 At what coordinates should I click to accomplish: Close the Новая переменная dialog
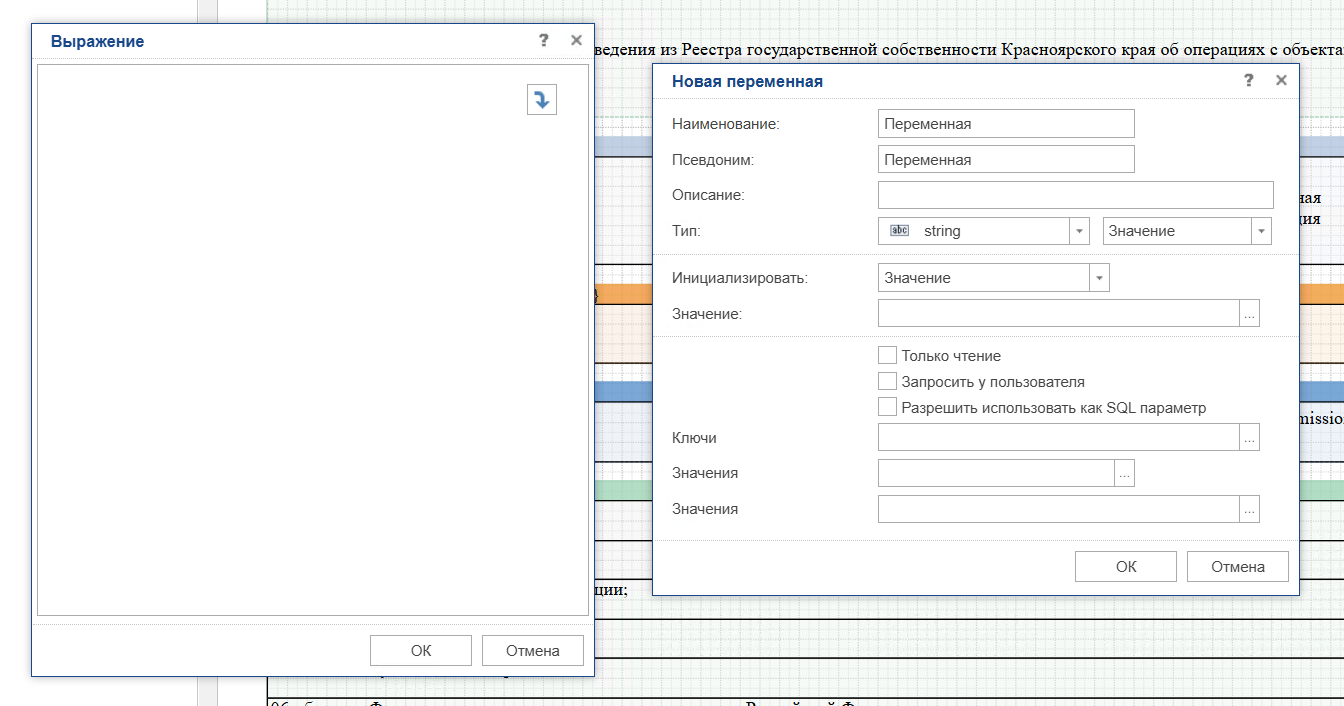click(1281, 81)
